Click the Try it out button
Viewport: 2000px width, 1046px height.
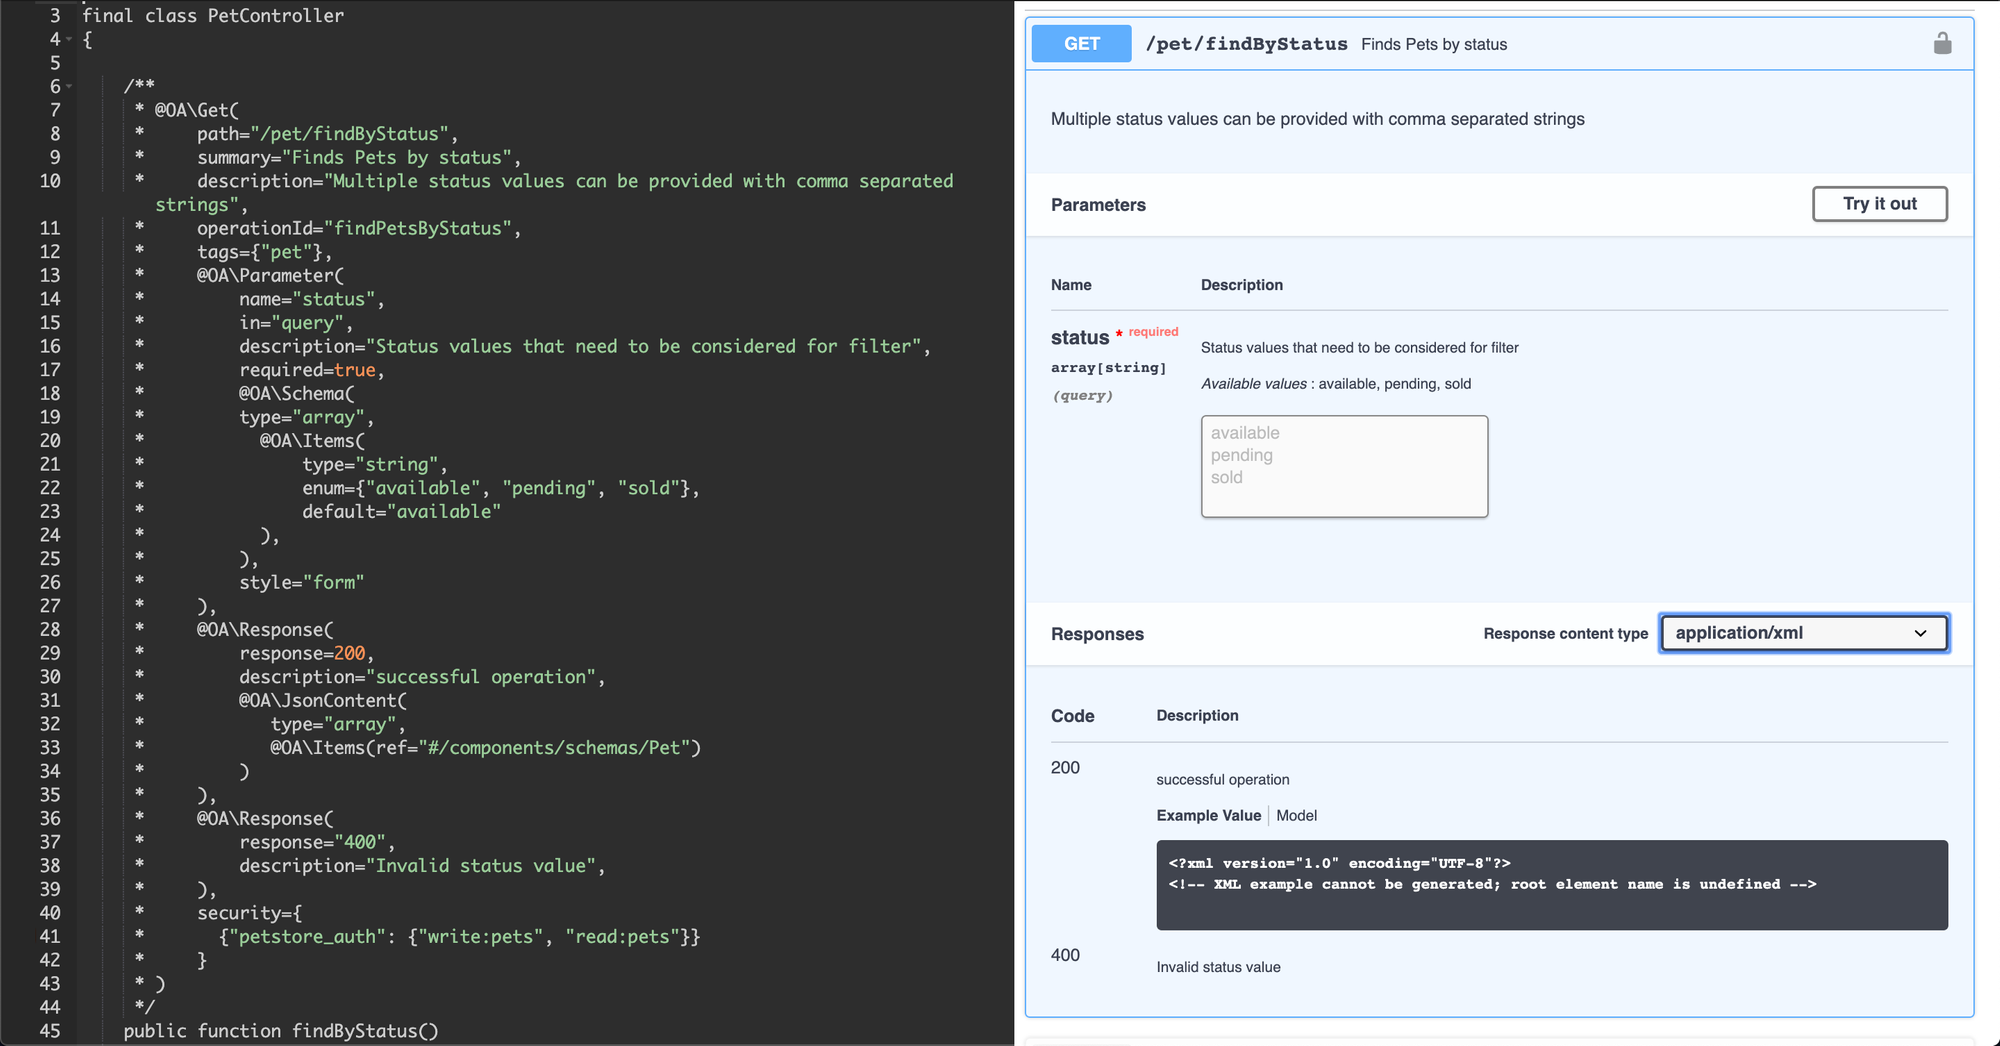pyautogui.click(x=1880, y=204)
